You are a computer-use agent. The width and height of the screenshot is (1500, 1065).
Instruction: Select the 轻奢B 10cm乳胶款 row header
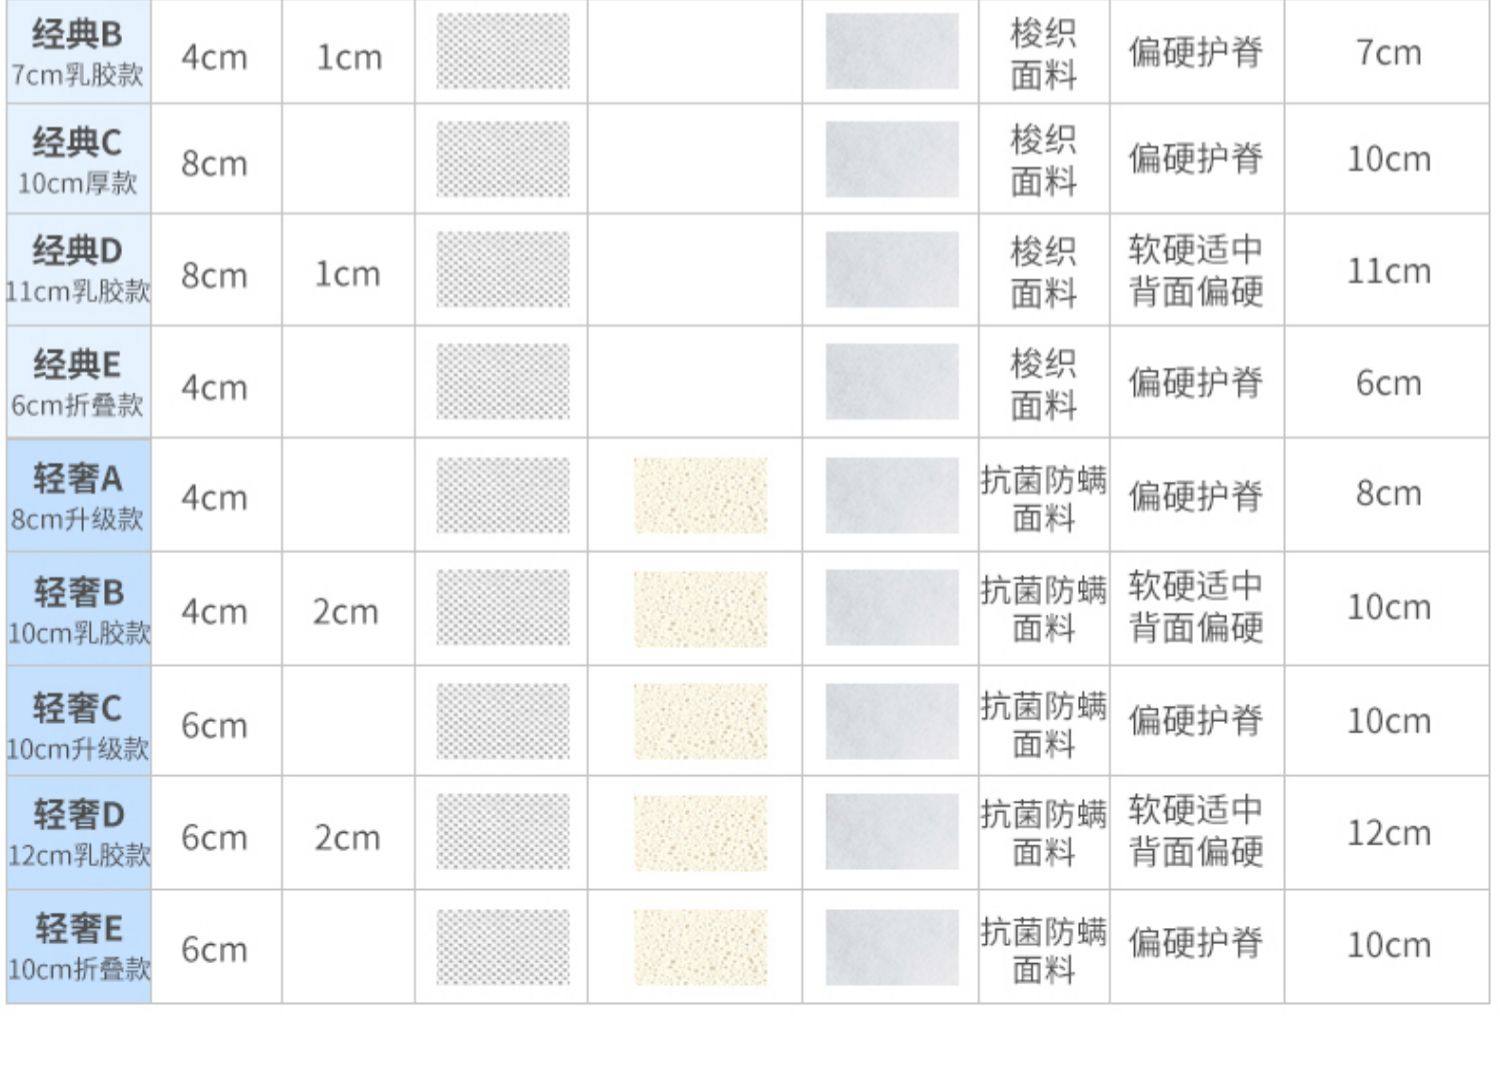pos(78,609)
